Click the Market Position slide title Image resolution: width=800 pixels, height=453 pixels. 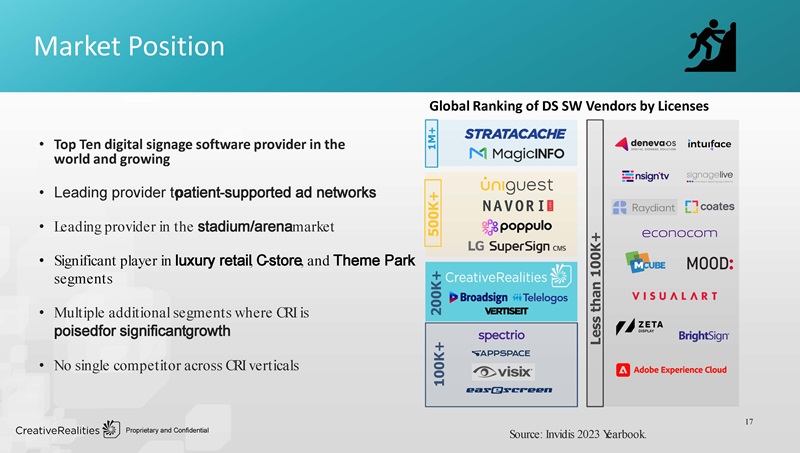tap(129, 46)
